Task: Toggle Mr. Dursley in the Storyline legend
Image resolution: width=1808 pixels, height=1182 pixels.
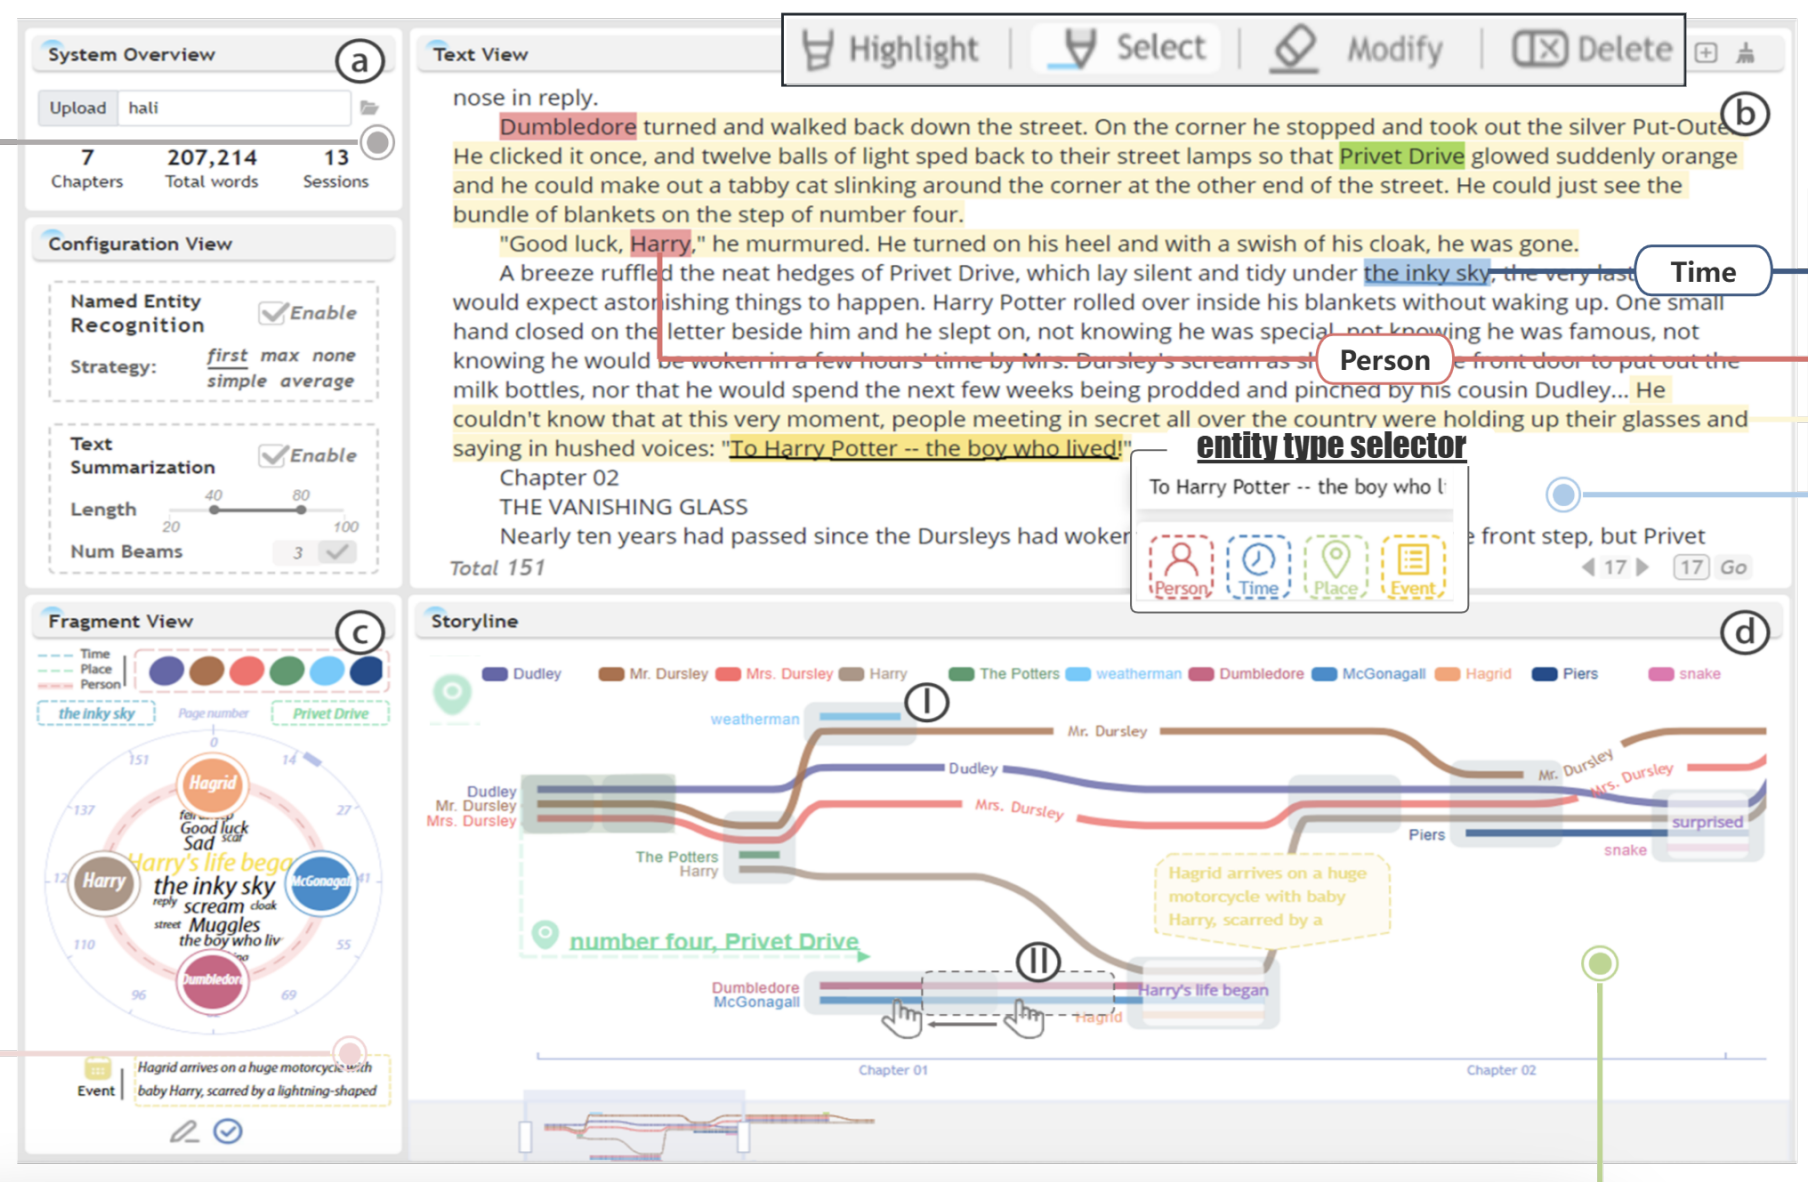Action: coord(653,674)
